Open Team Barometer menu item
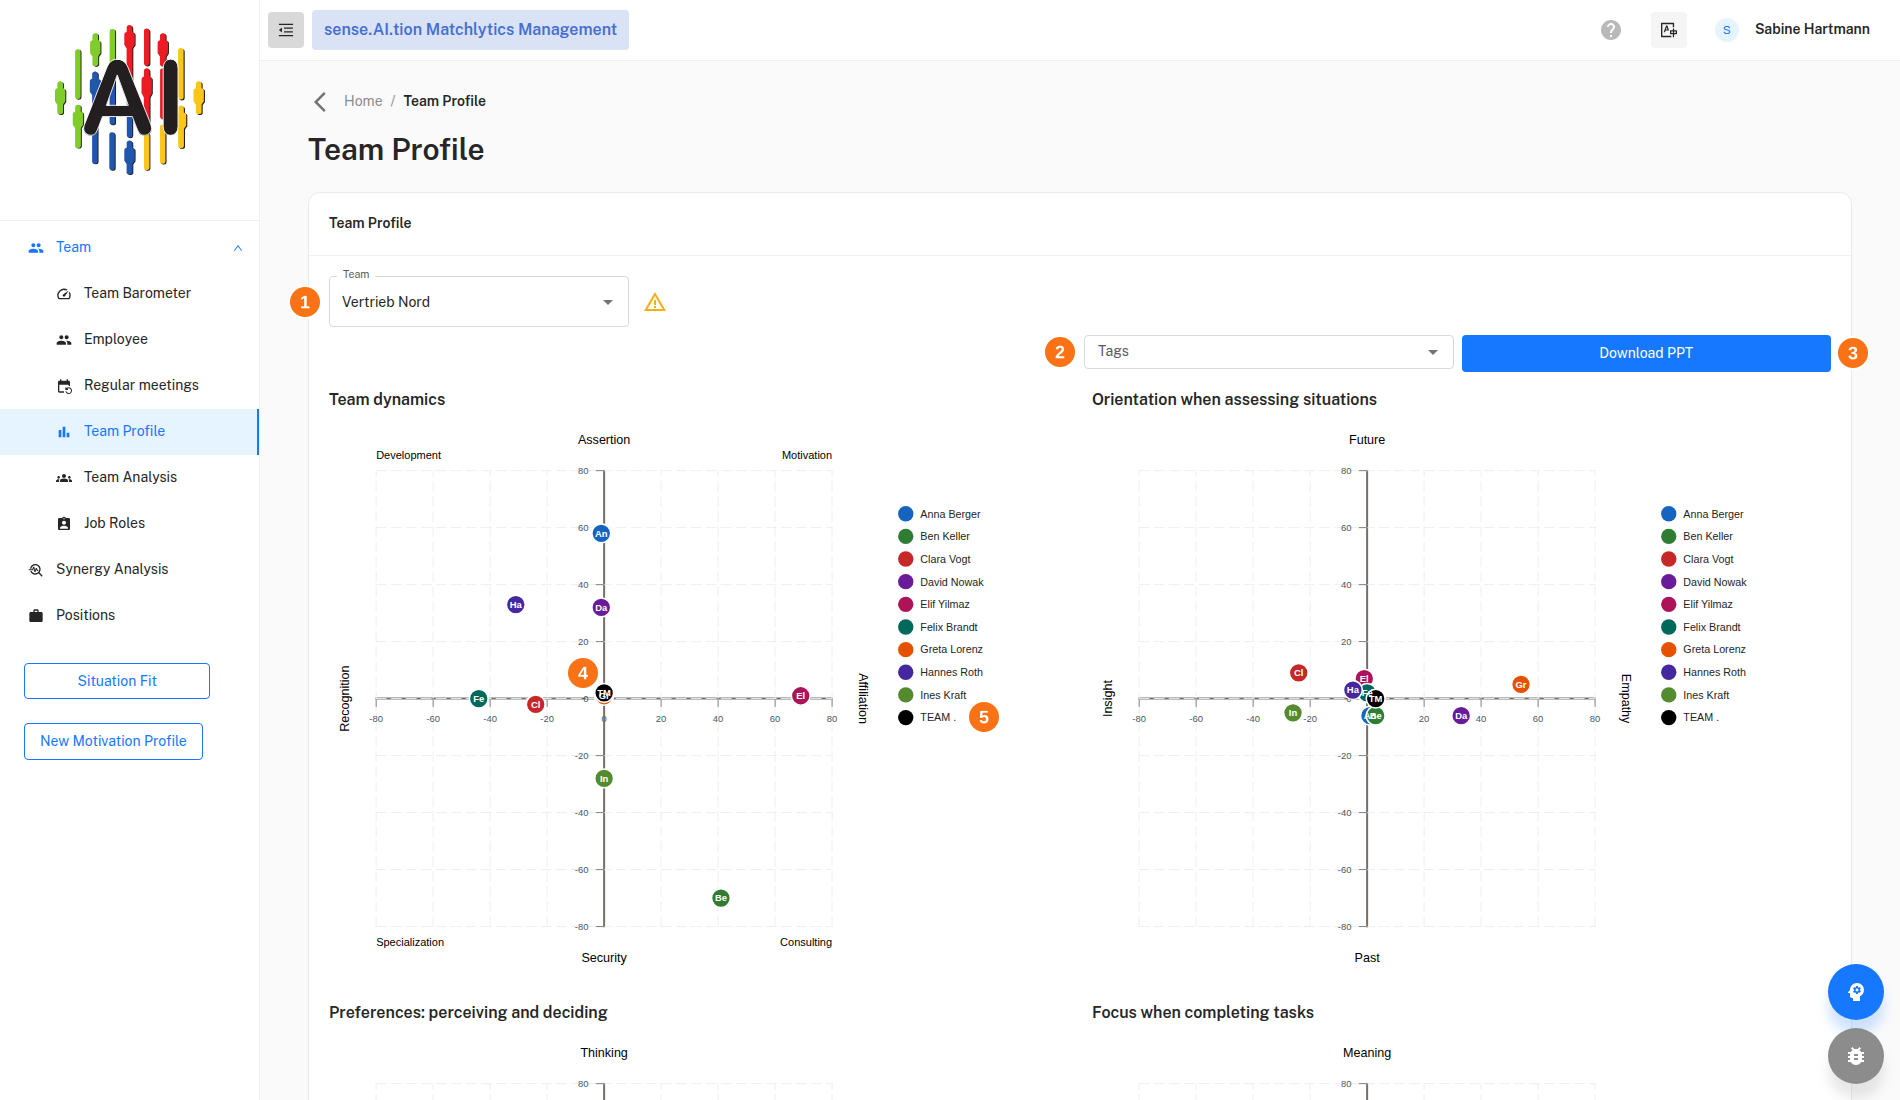This screenshot has height=1100, width=1900. (129, 293)
